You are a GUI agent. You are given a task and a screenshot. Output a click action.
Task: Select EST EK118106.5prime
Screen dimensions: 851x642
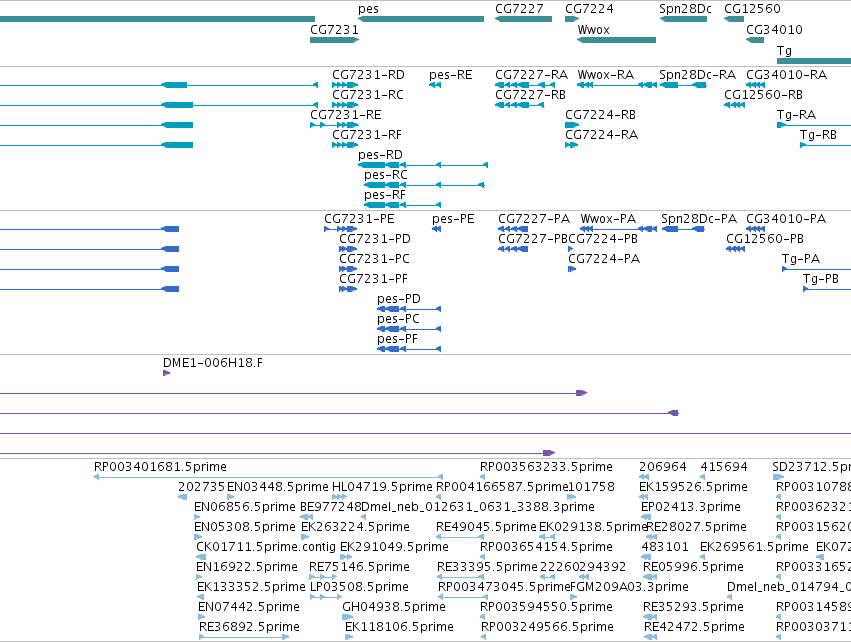tap(349, 637)
